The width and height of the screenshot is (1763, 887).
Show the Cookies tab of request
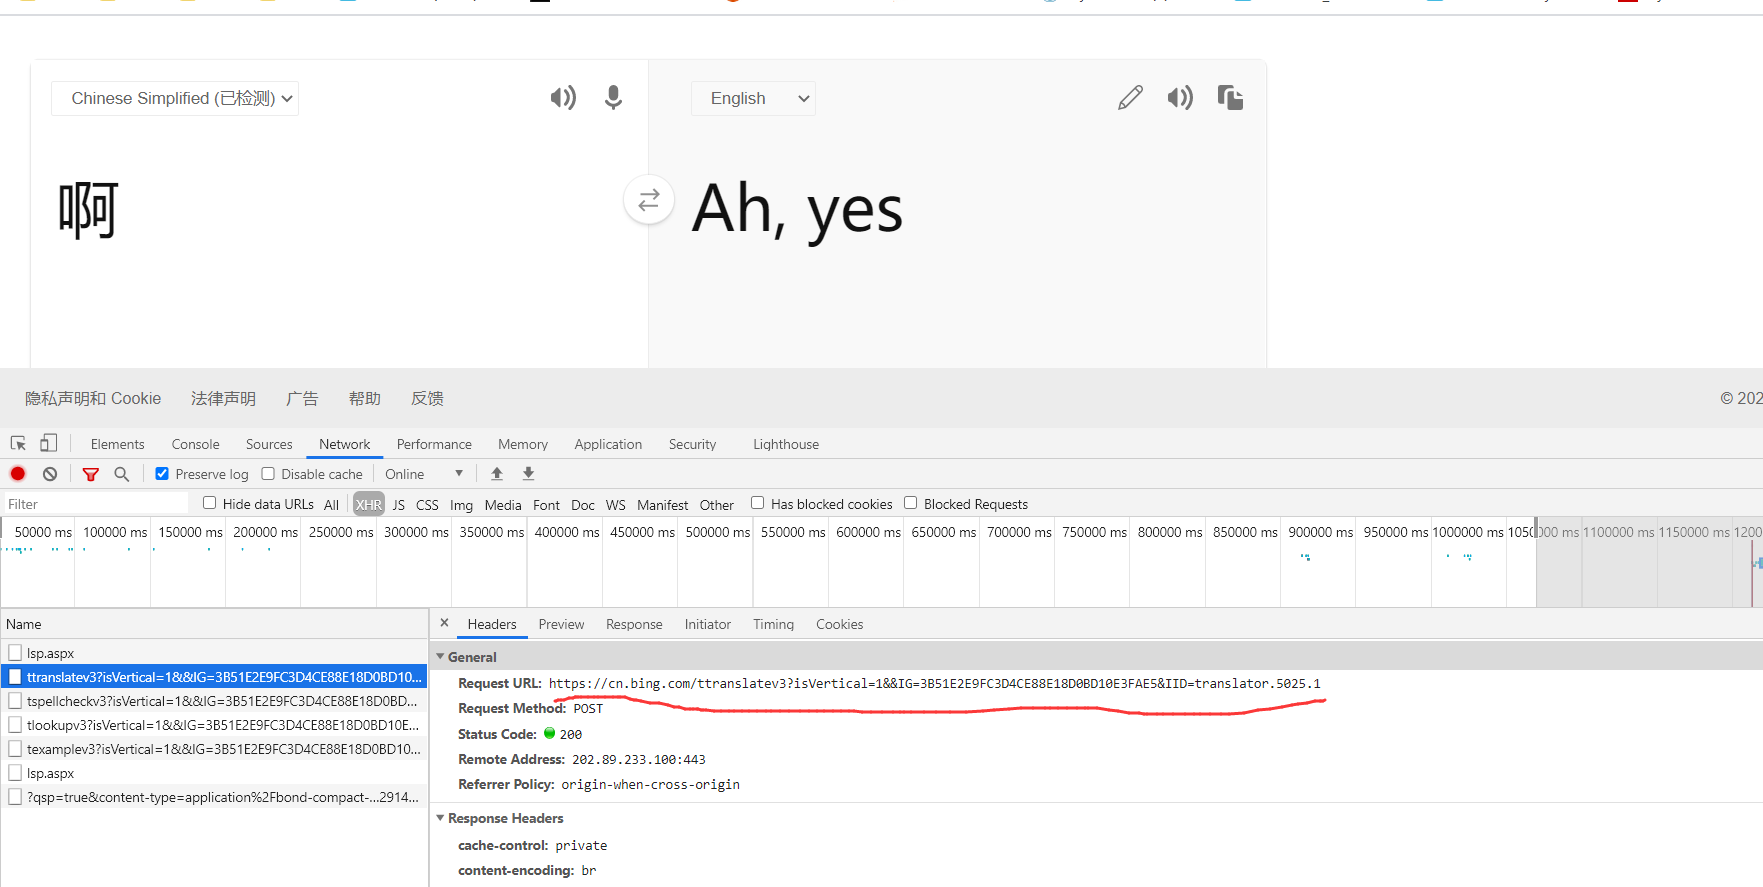839,624
